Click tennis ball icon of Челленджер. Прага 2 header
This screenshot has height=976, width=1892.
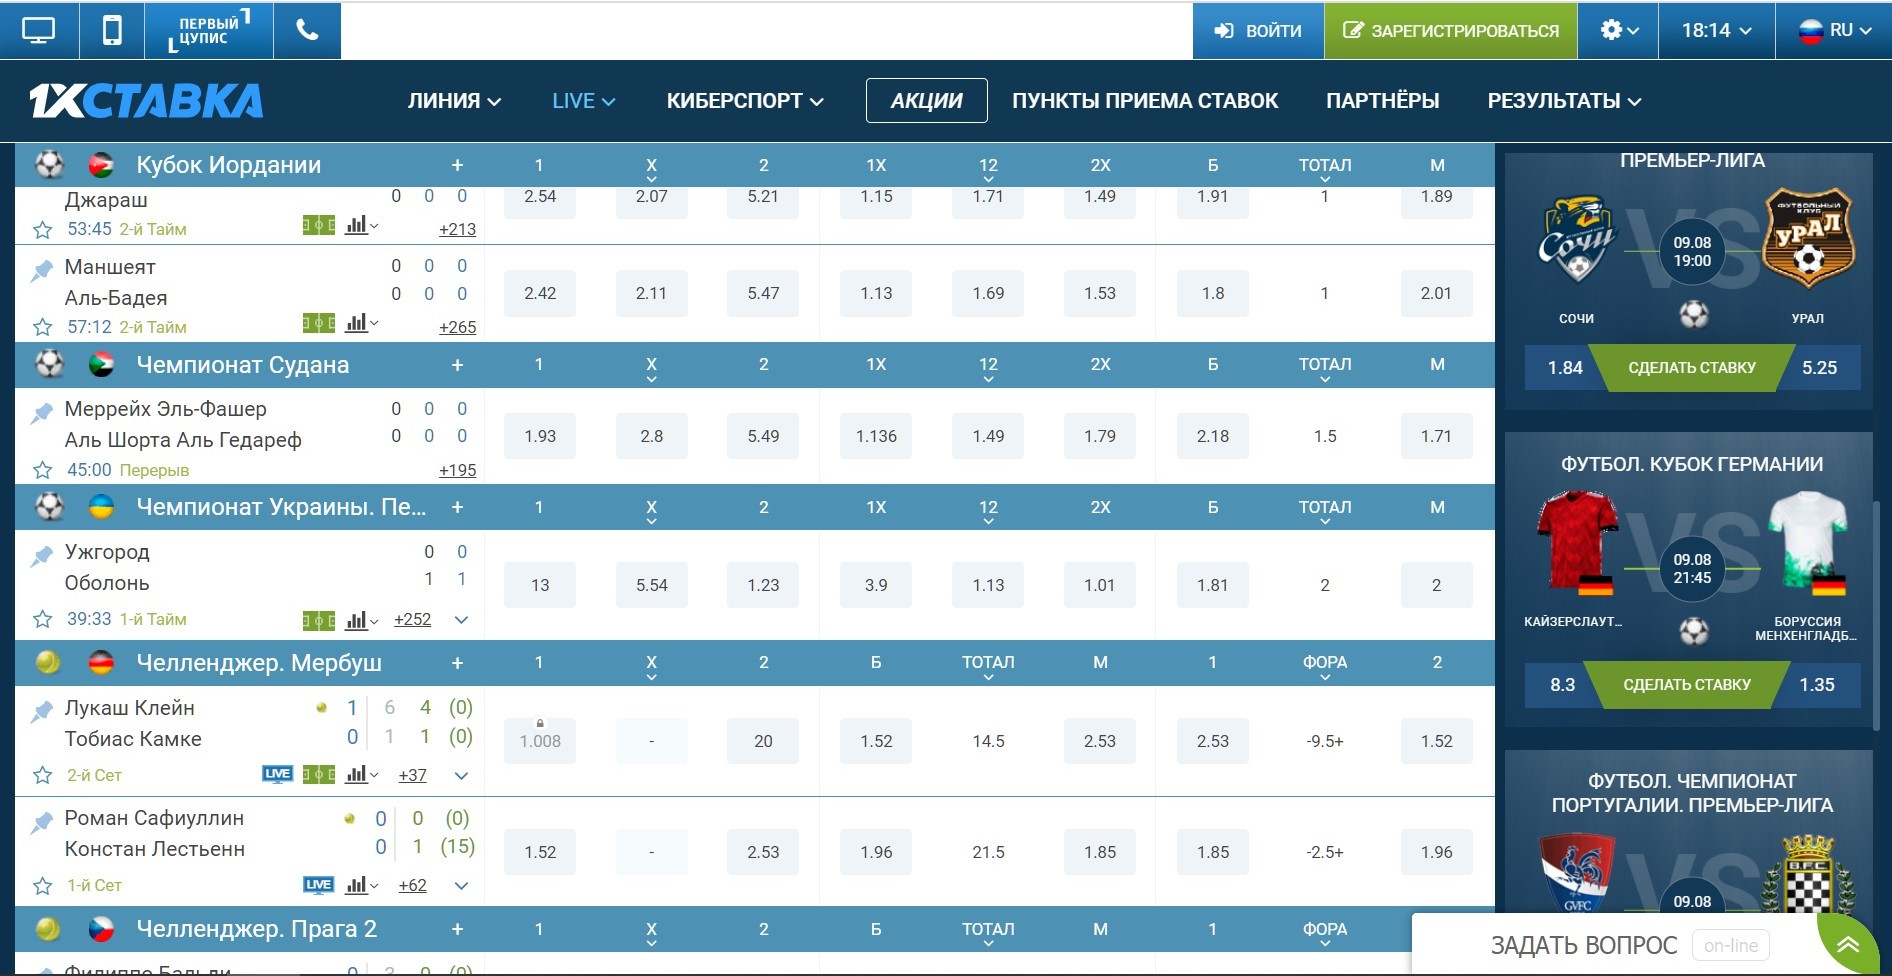click(48, 930)
